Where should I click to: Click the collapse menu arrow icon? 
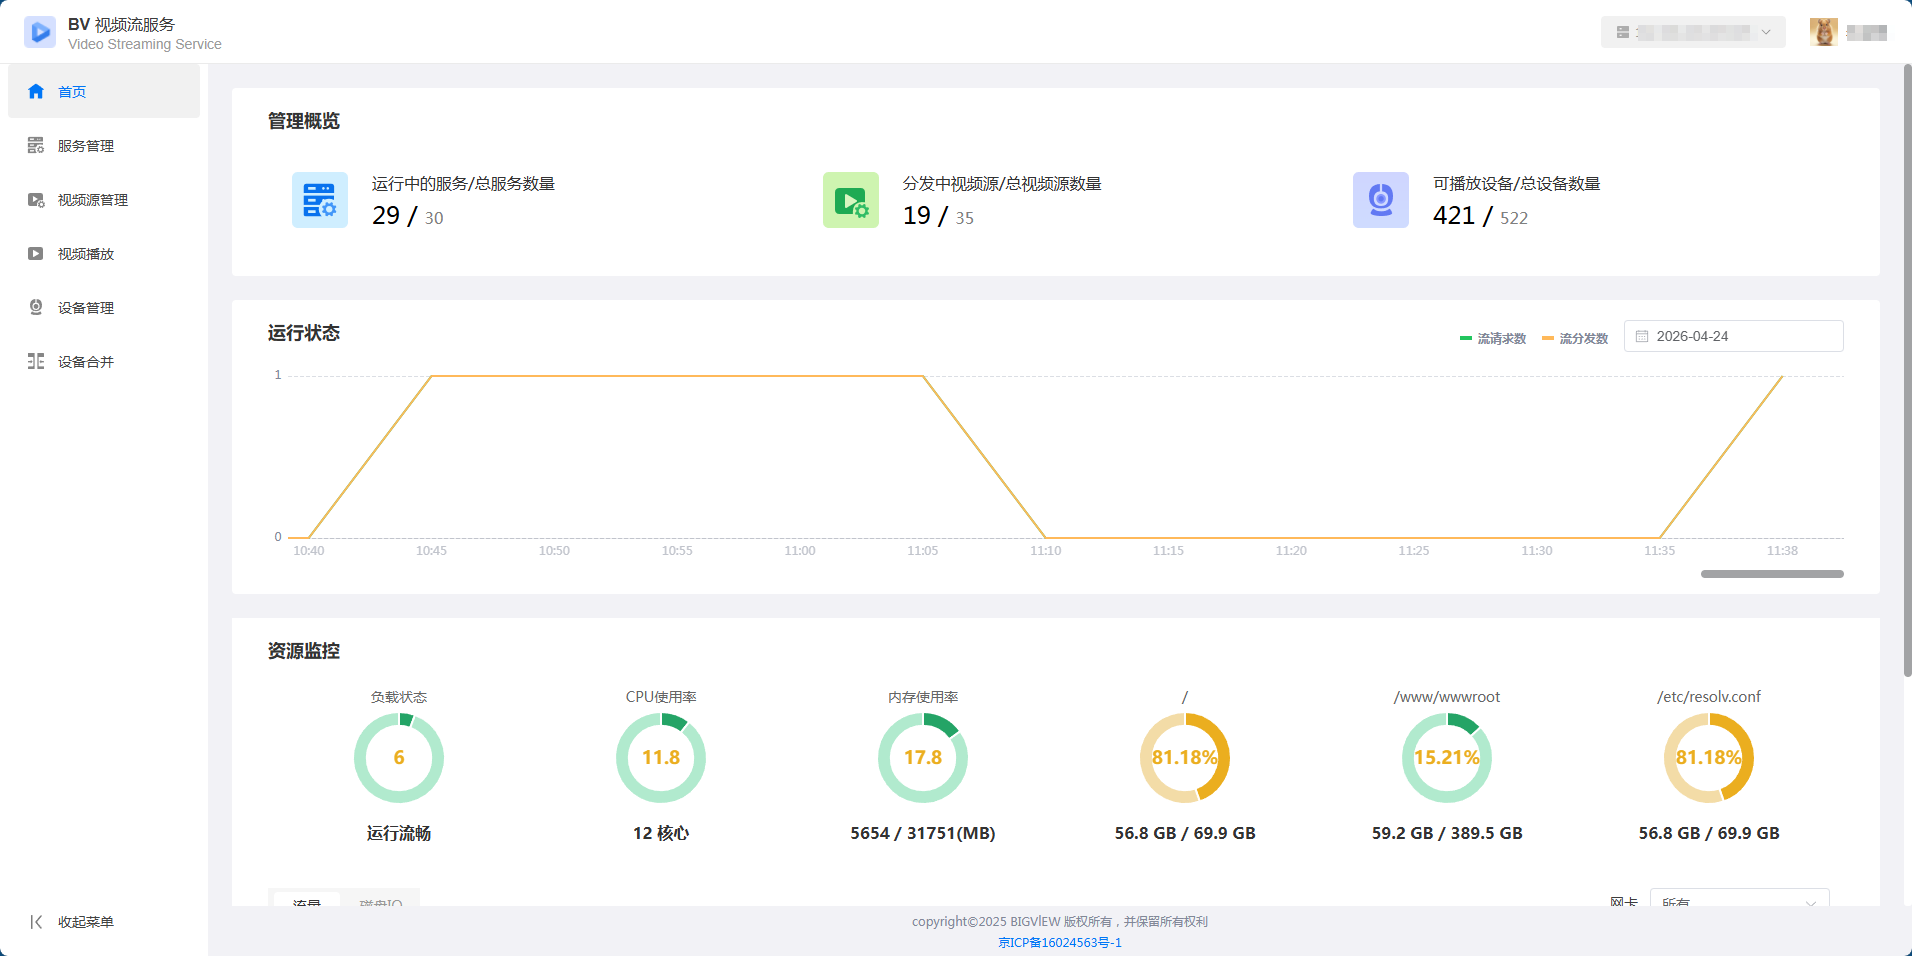[x=36, y=922]
